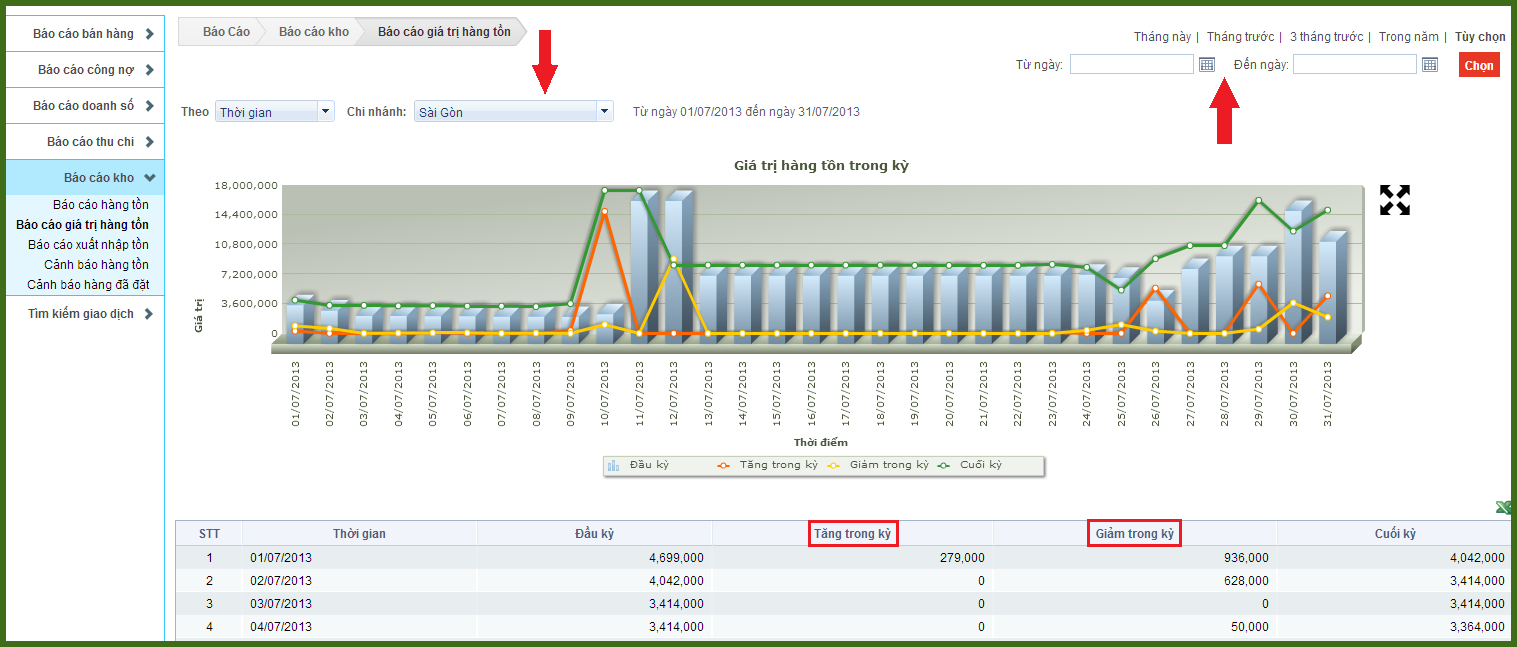This screenshot has width=1517, height=647.
Task: Sort by Tăng trong kỳ column header
Action: coord(852,533)
